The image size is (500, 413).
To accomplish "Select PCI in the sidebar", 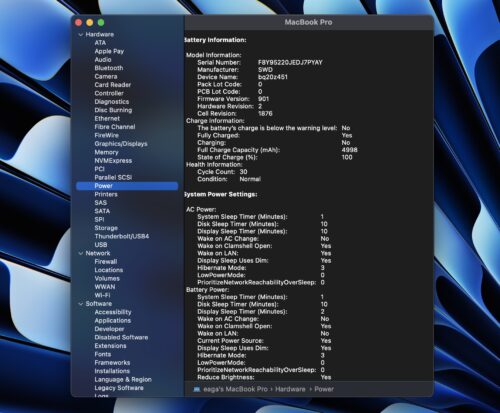I will tap(99, 169).
